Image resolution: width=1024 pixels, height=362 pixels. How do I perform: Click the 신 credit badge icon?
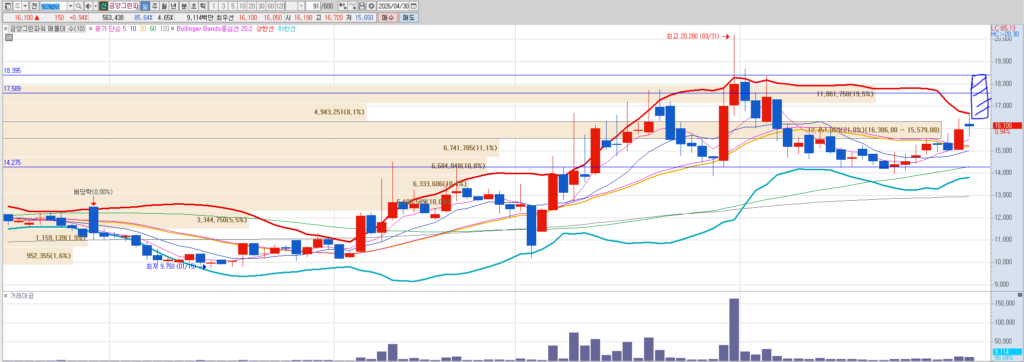[x=103, y=6]
